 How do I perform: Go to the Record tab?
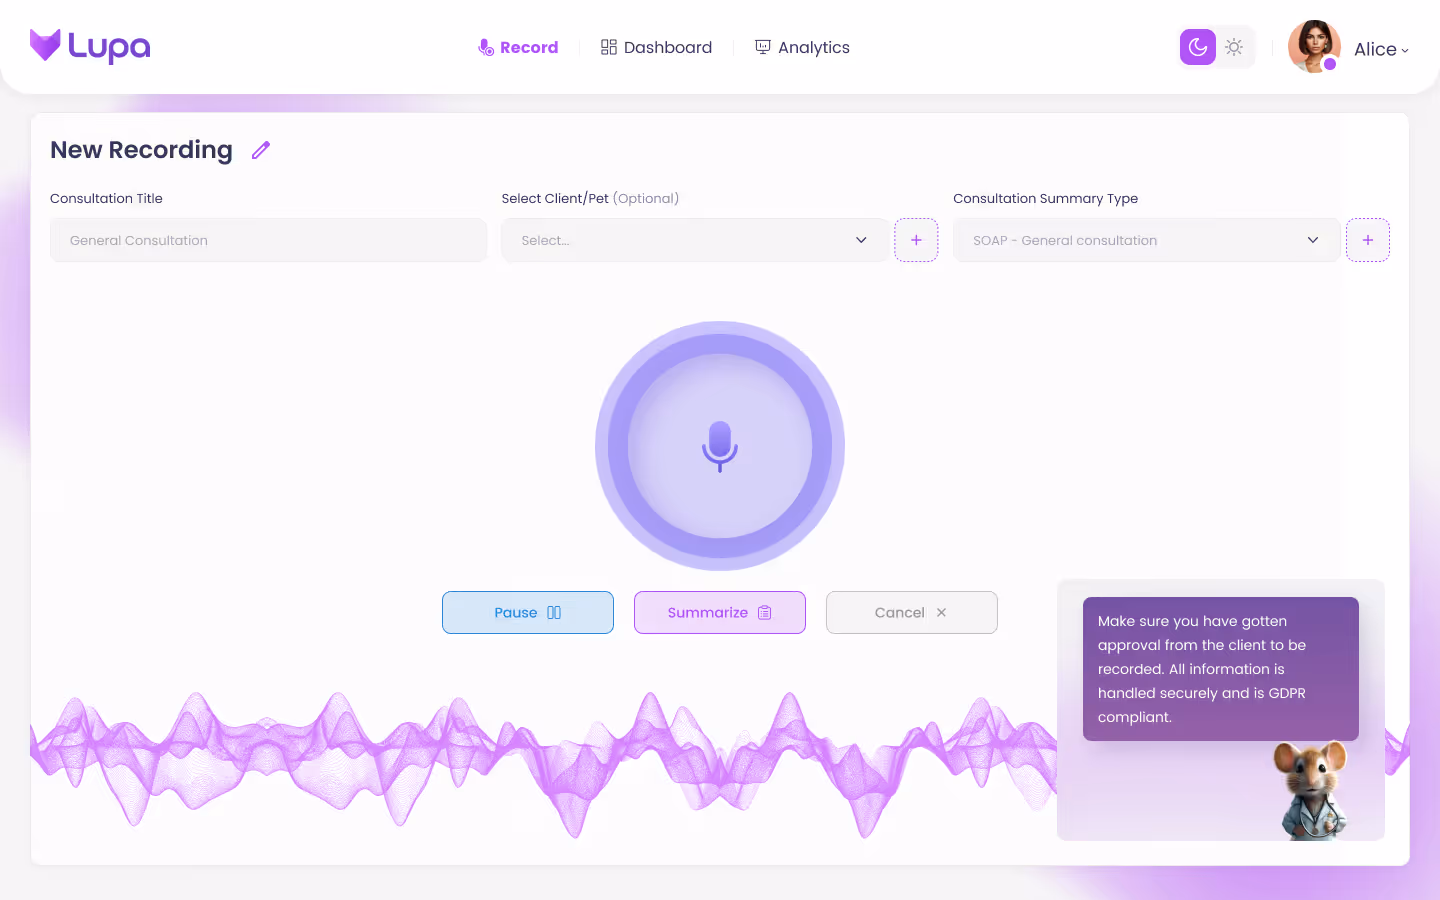(518, 47)
